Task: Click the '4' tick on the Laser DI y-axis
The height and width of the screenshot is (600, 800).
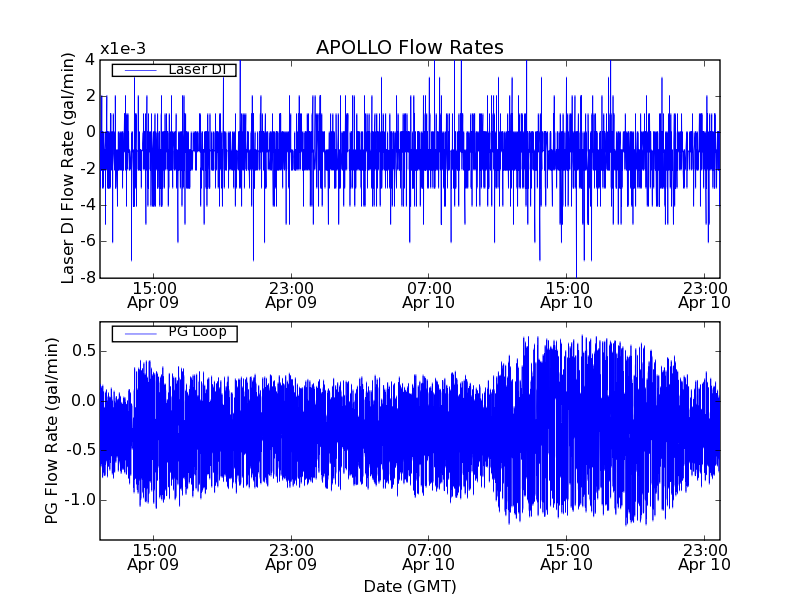Action: point(90,60)
